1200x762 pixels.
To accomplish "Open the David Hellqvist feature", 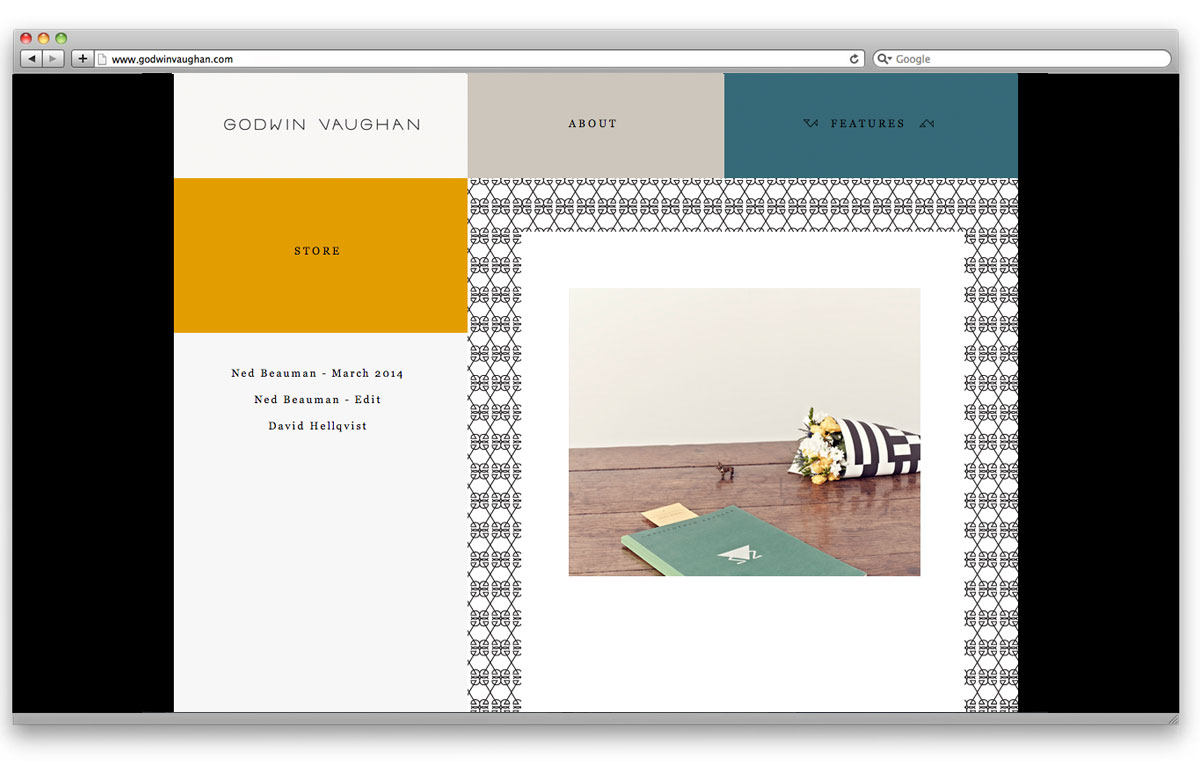I will [x=317, y=426].
